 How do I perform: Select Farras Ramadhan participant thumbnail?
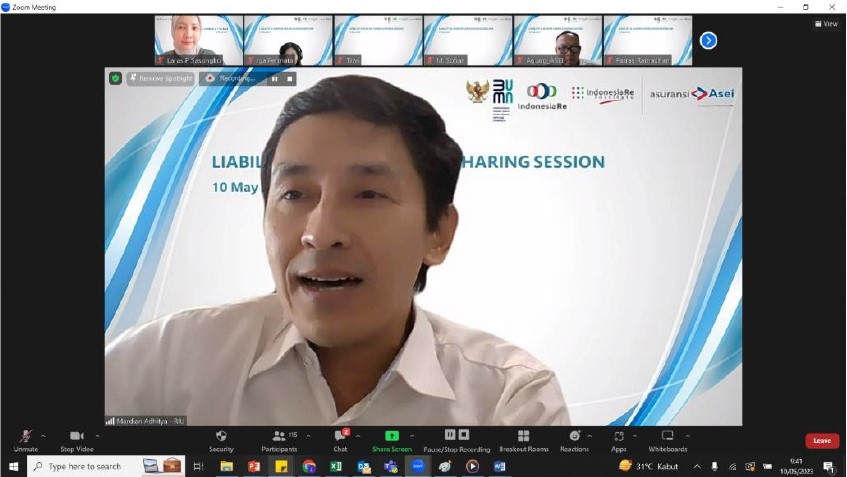point(648,41)
